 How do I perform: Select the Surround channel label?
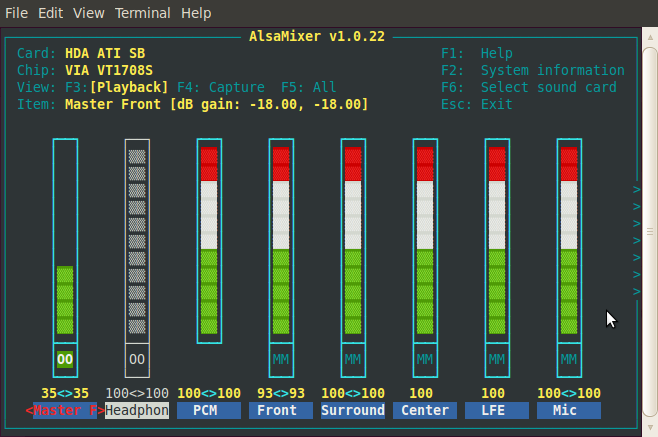(x=353, y=410)
